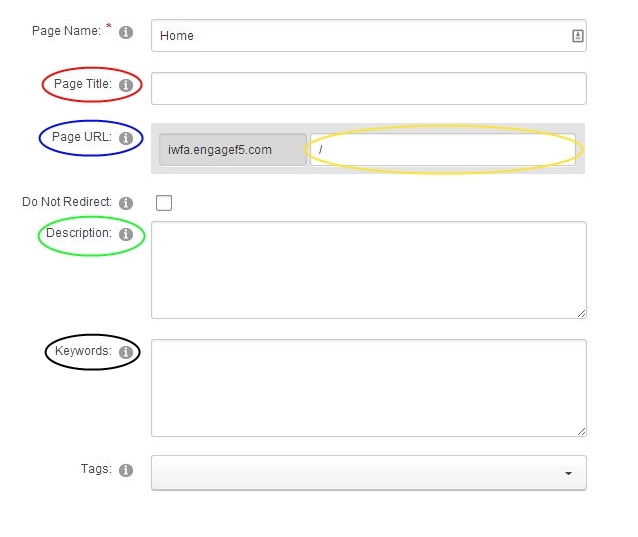This screenshot has width=638, height=537.
Task: Click the Page URL path field with slash
Action: click(443, 149)
